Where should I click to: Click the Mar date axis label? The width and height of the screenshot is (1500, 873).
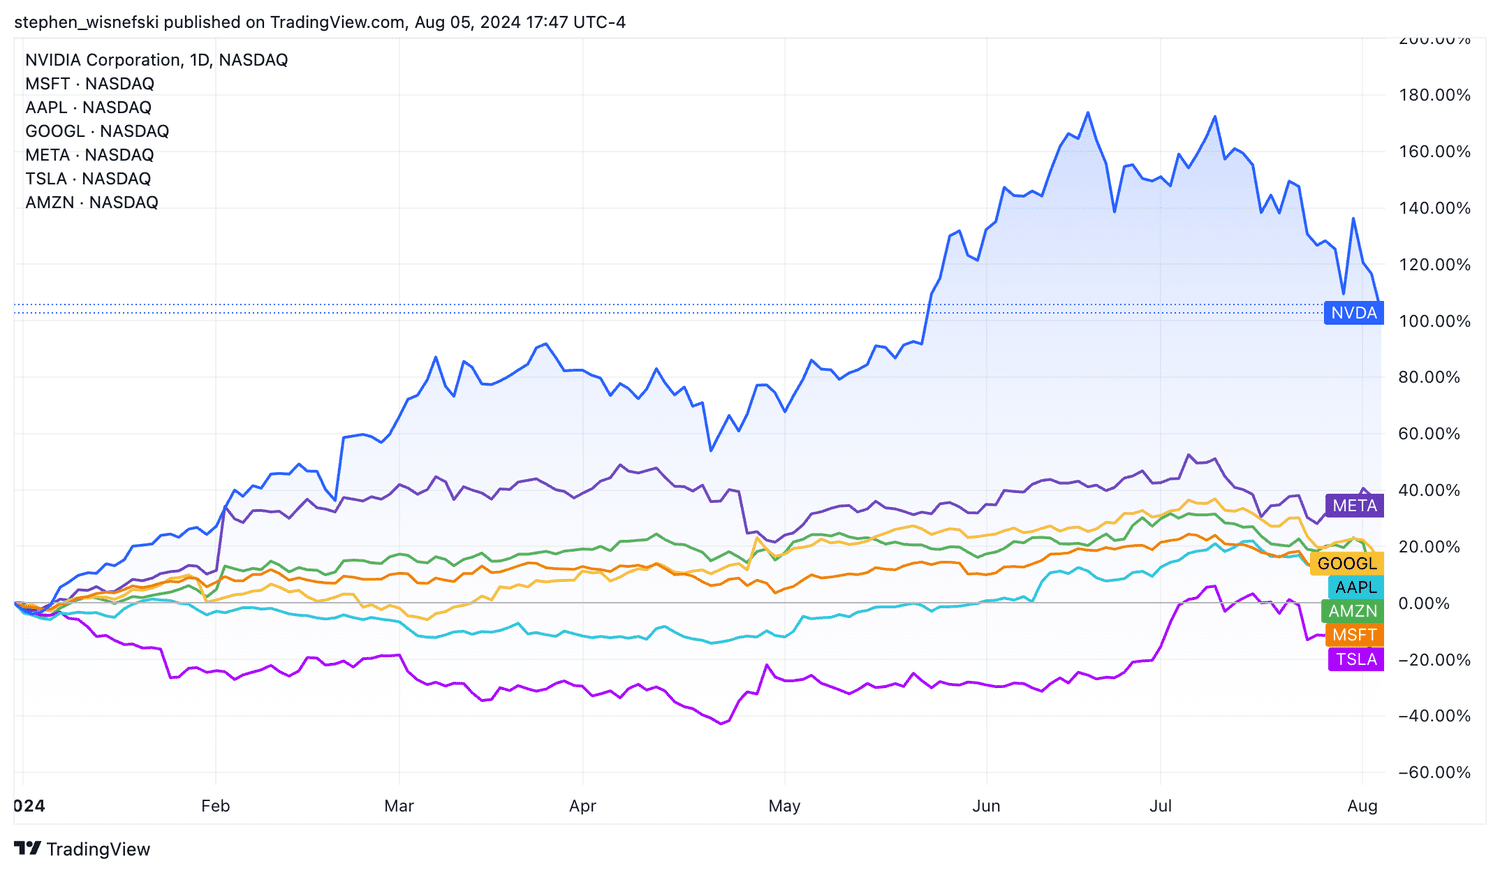[399, 806]
